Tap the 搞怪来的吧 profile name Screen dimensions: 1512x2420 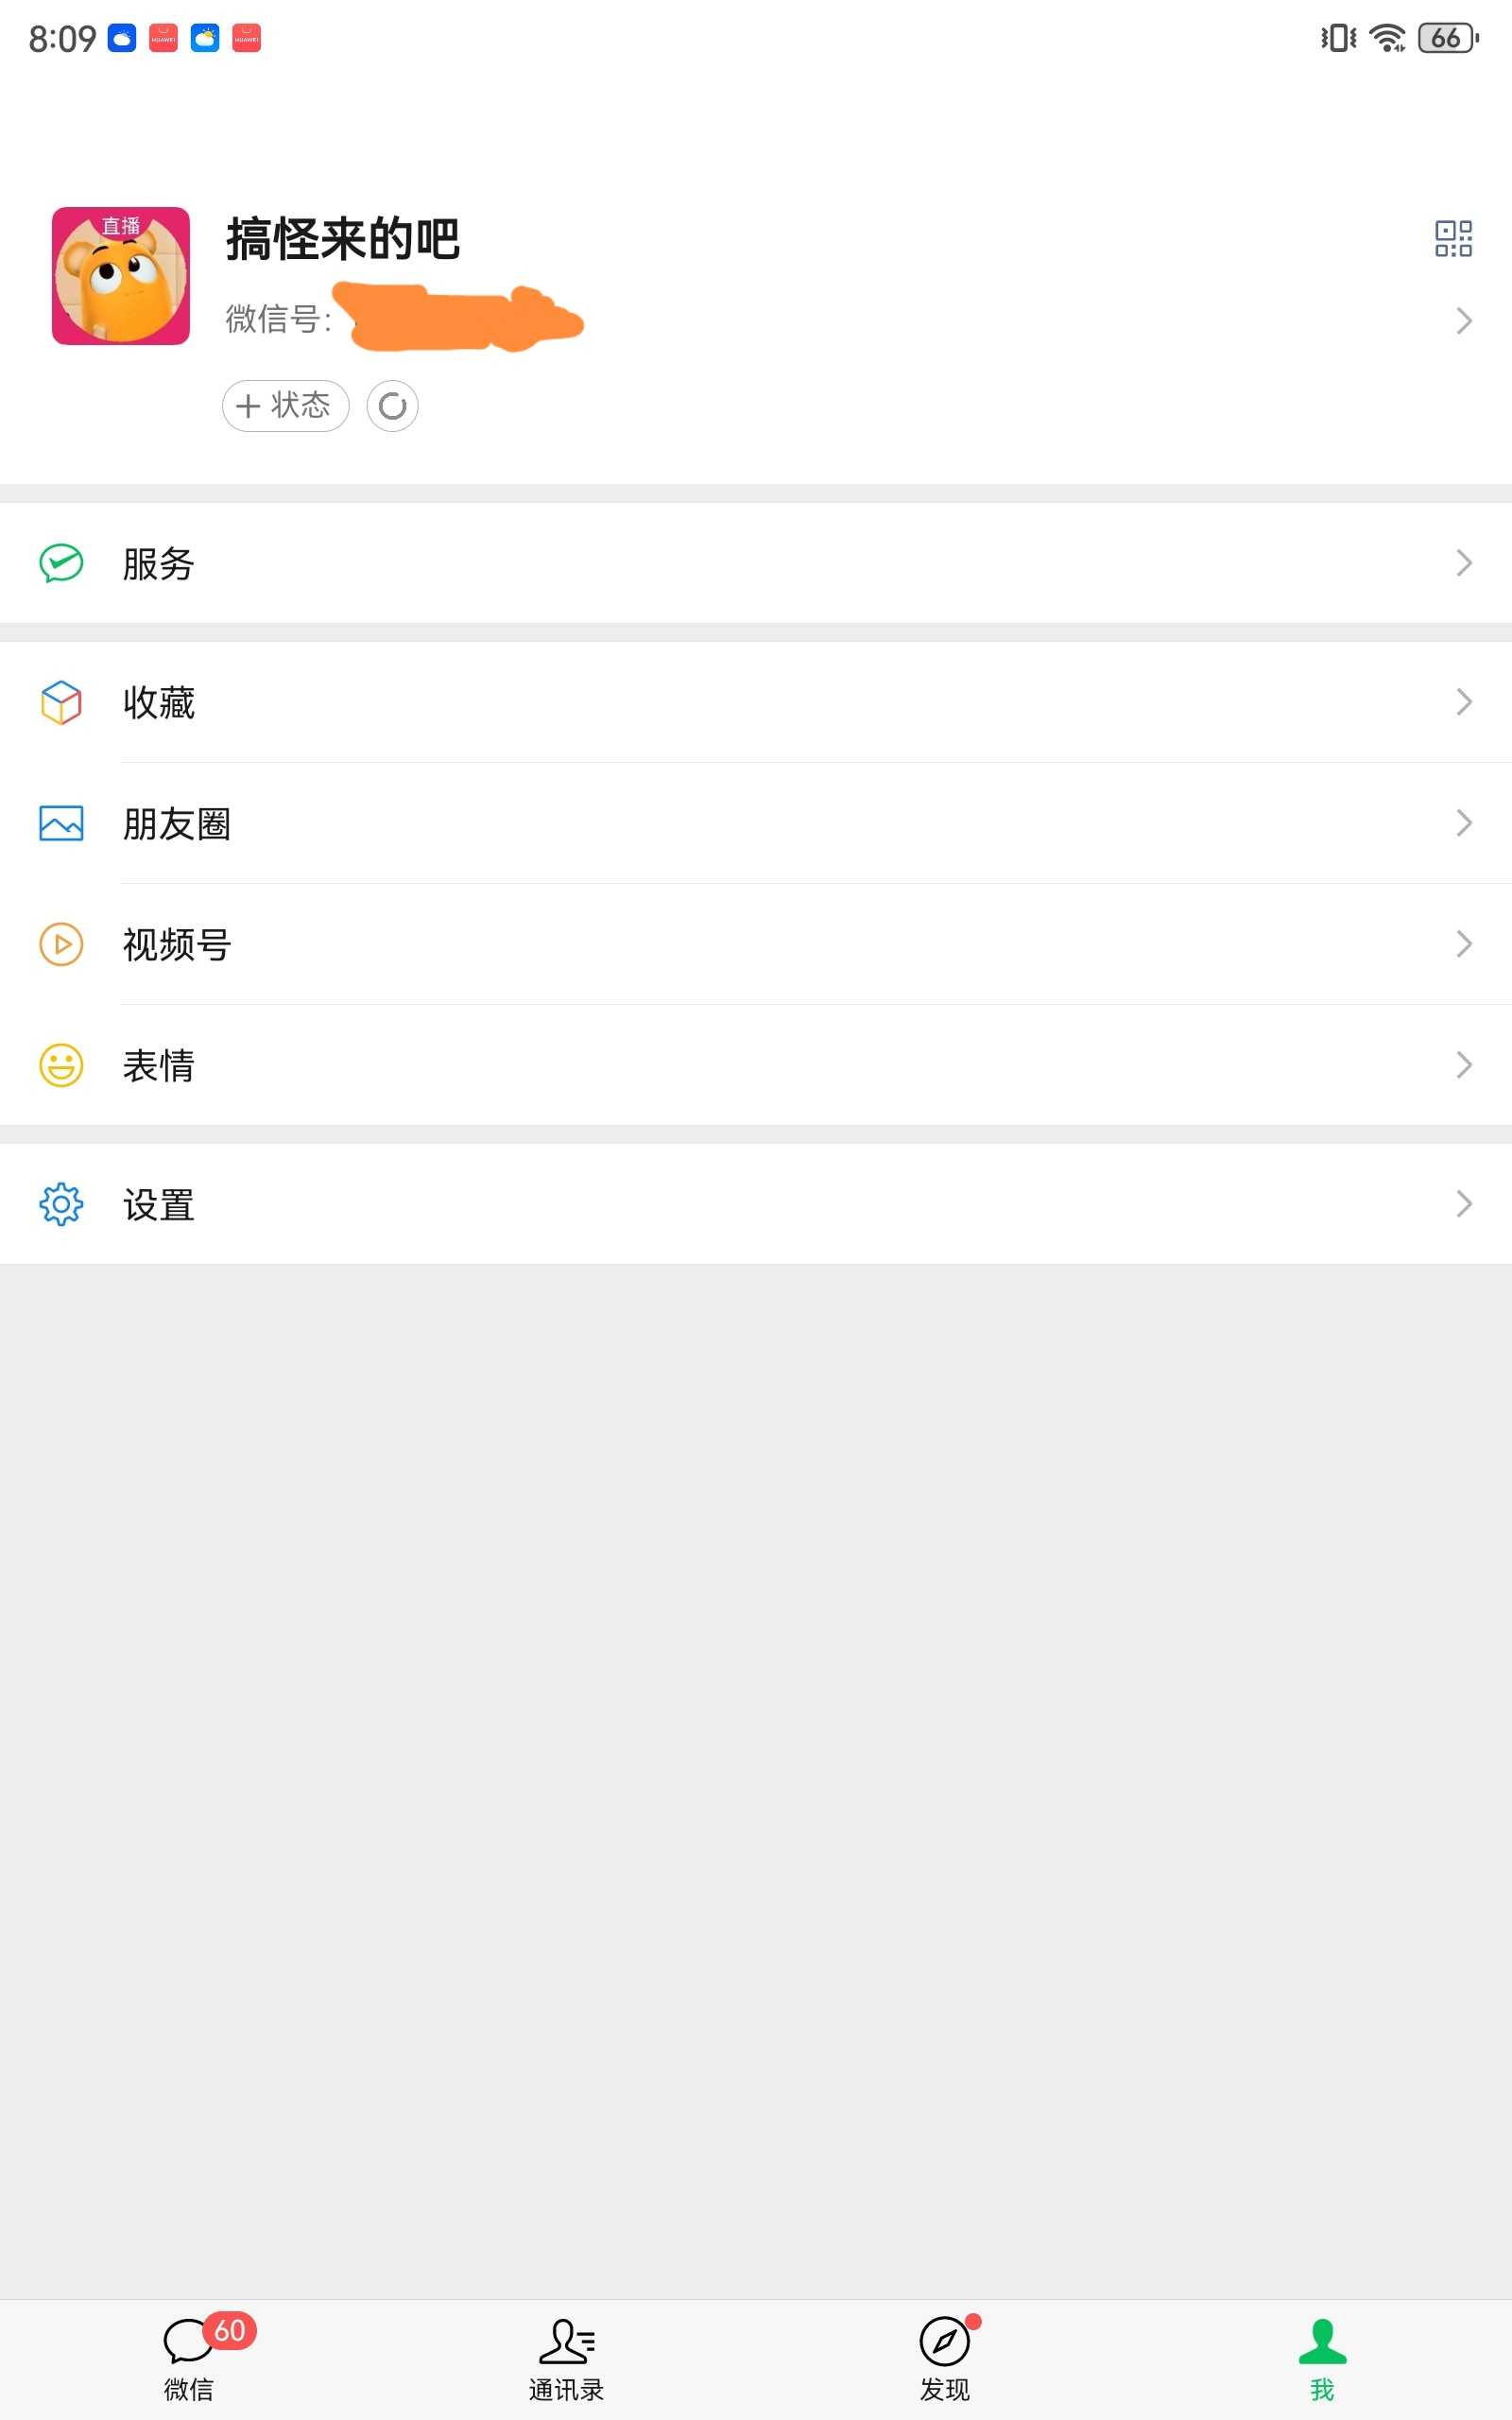tap(342, 240)
